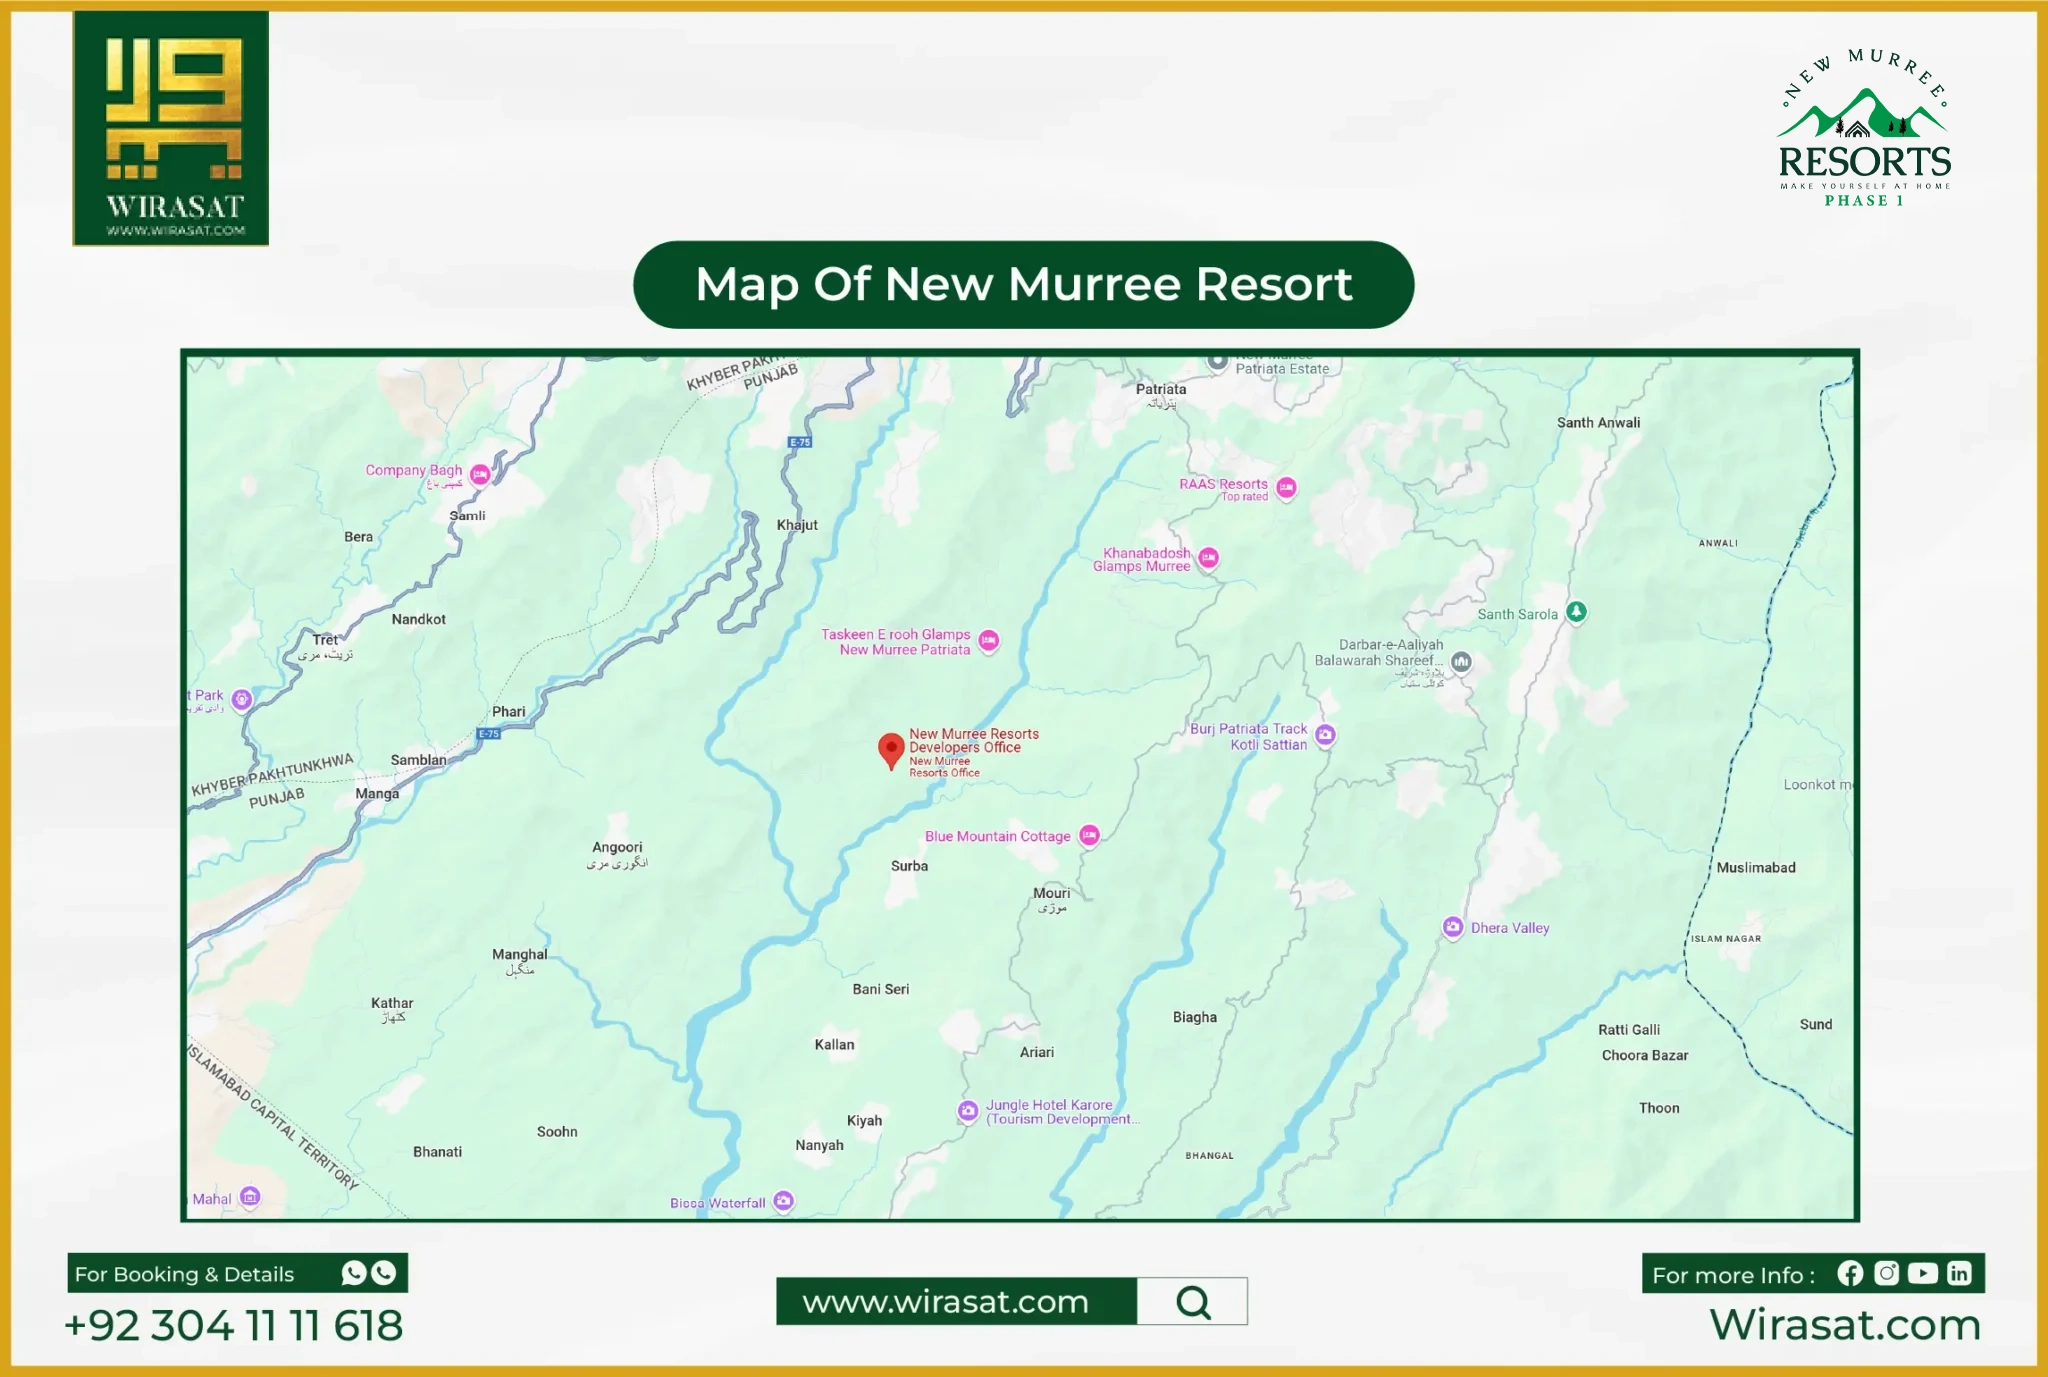Click the Darbar-e-Aaliyah shrine marker icon
Viewport: 2048px width, 1377px height.
pos(1461,661)
